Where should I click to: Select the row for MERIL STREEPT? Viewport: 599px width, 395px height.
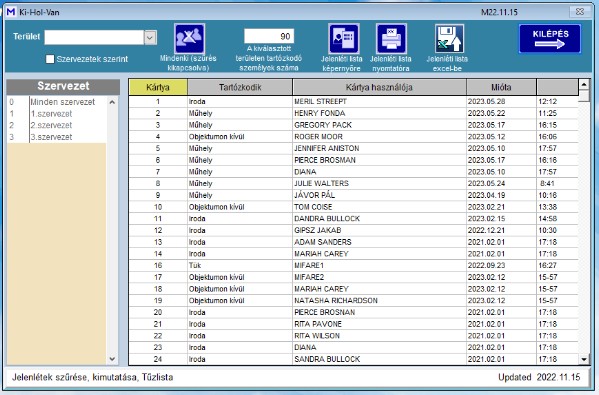353,102
